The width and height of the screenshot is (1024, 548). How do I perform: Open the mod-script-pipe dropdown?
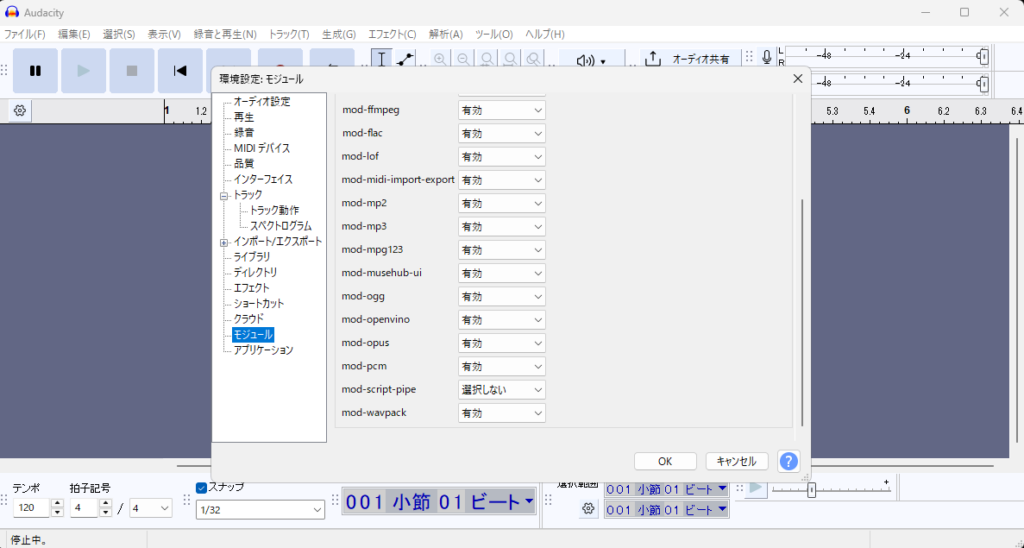click(502, 389)
